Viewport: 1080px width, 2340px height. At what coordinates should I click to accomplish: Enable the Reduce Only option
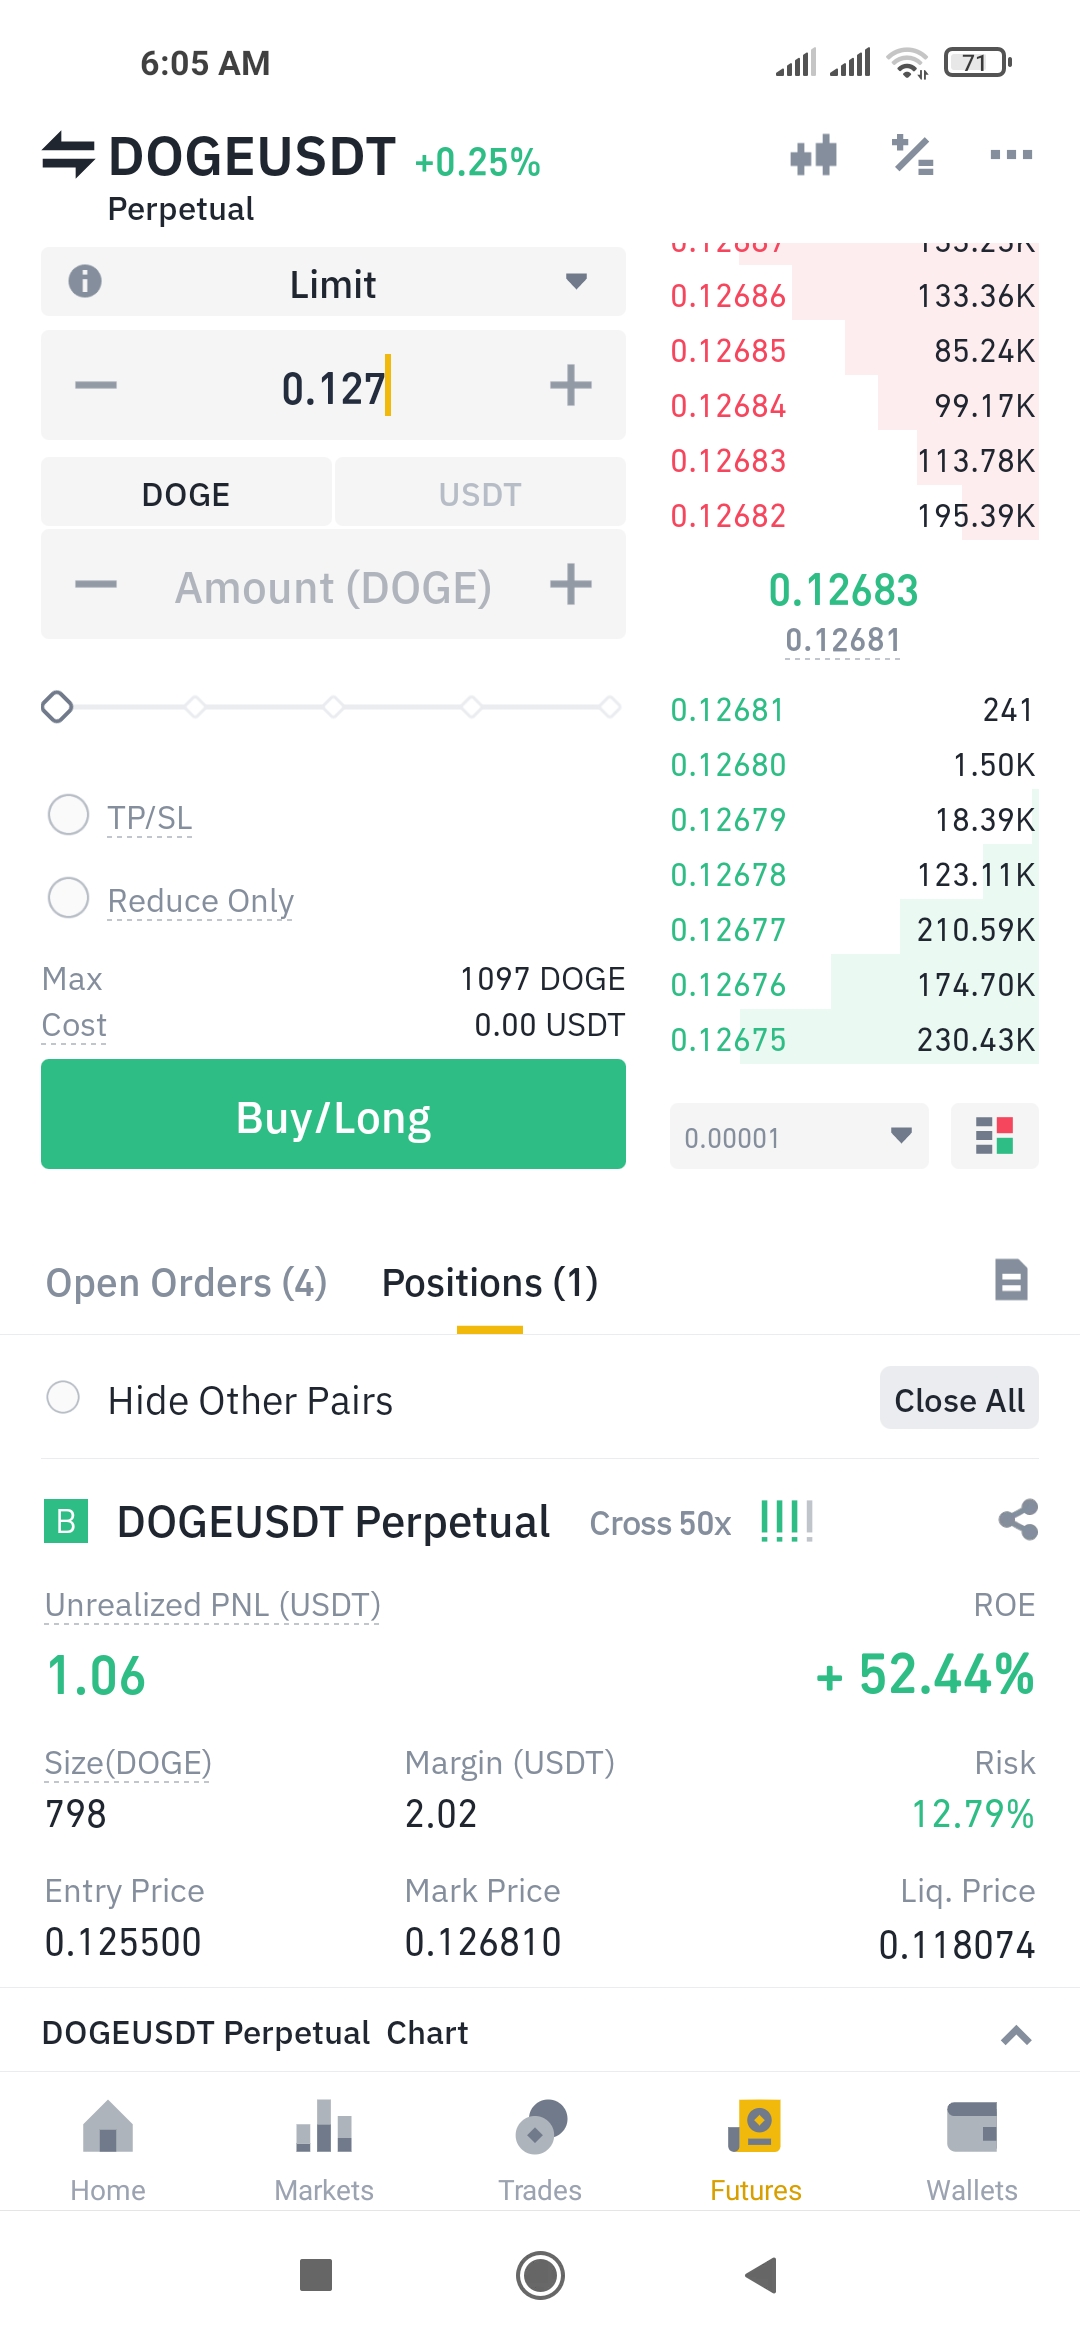(x=69, y=897)
